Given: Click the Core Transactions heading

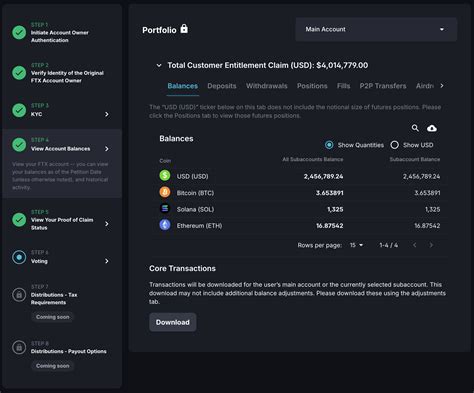Looking at the screenshot, I should 182,268.
